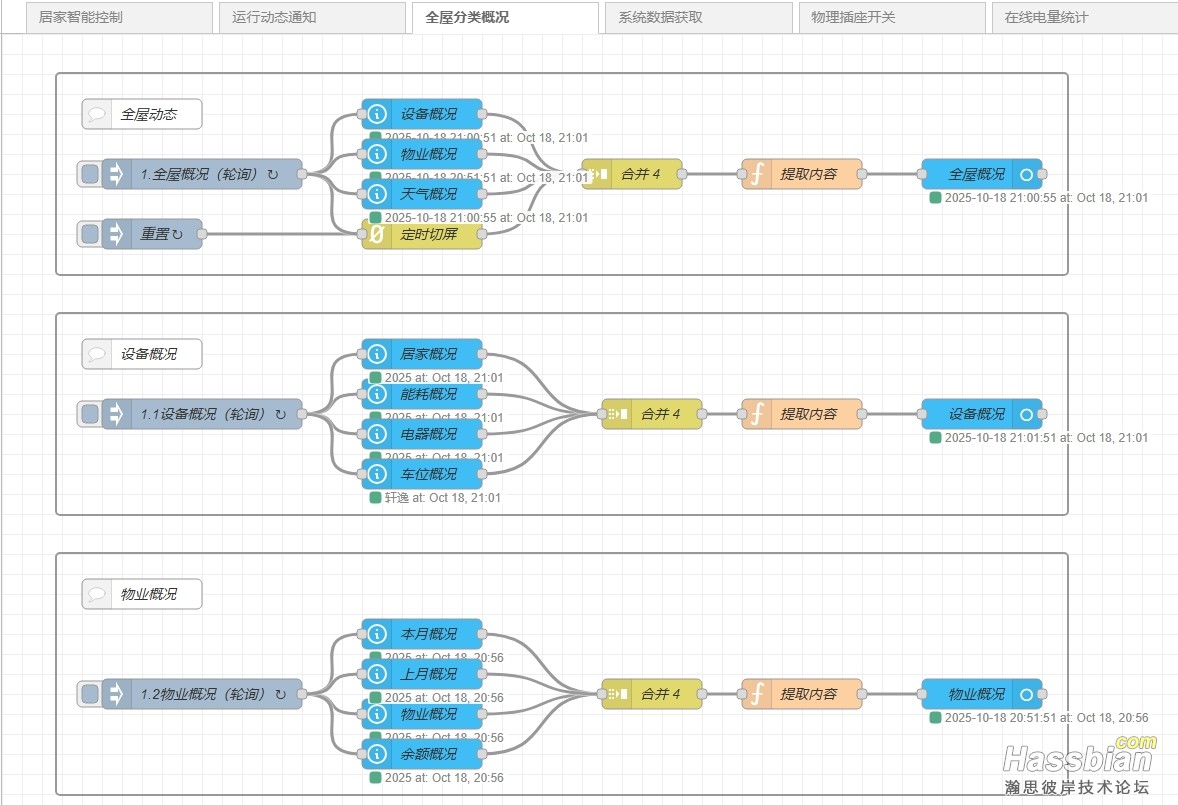
Task: Trigger the 1.全屋概况（轮询）inject button
Action: pyautogui.click(x=90, y=174)
